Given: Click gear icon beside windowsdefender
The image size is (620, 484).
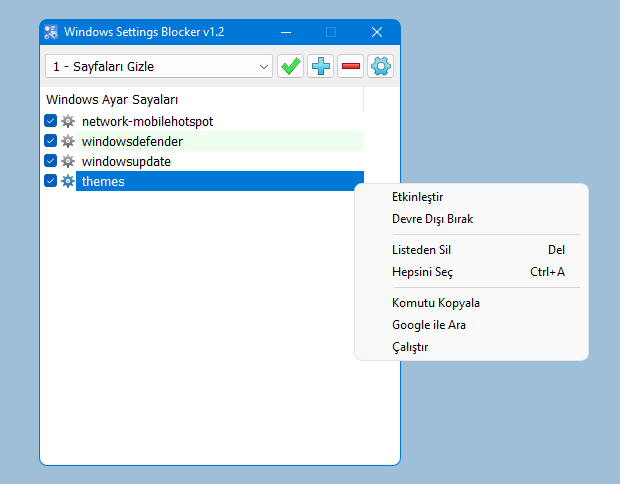Looking at the screenshot, I should click(68, 141).
